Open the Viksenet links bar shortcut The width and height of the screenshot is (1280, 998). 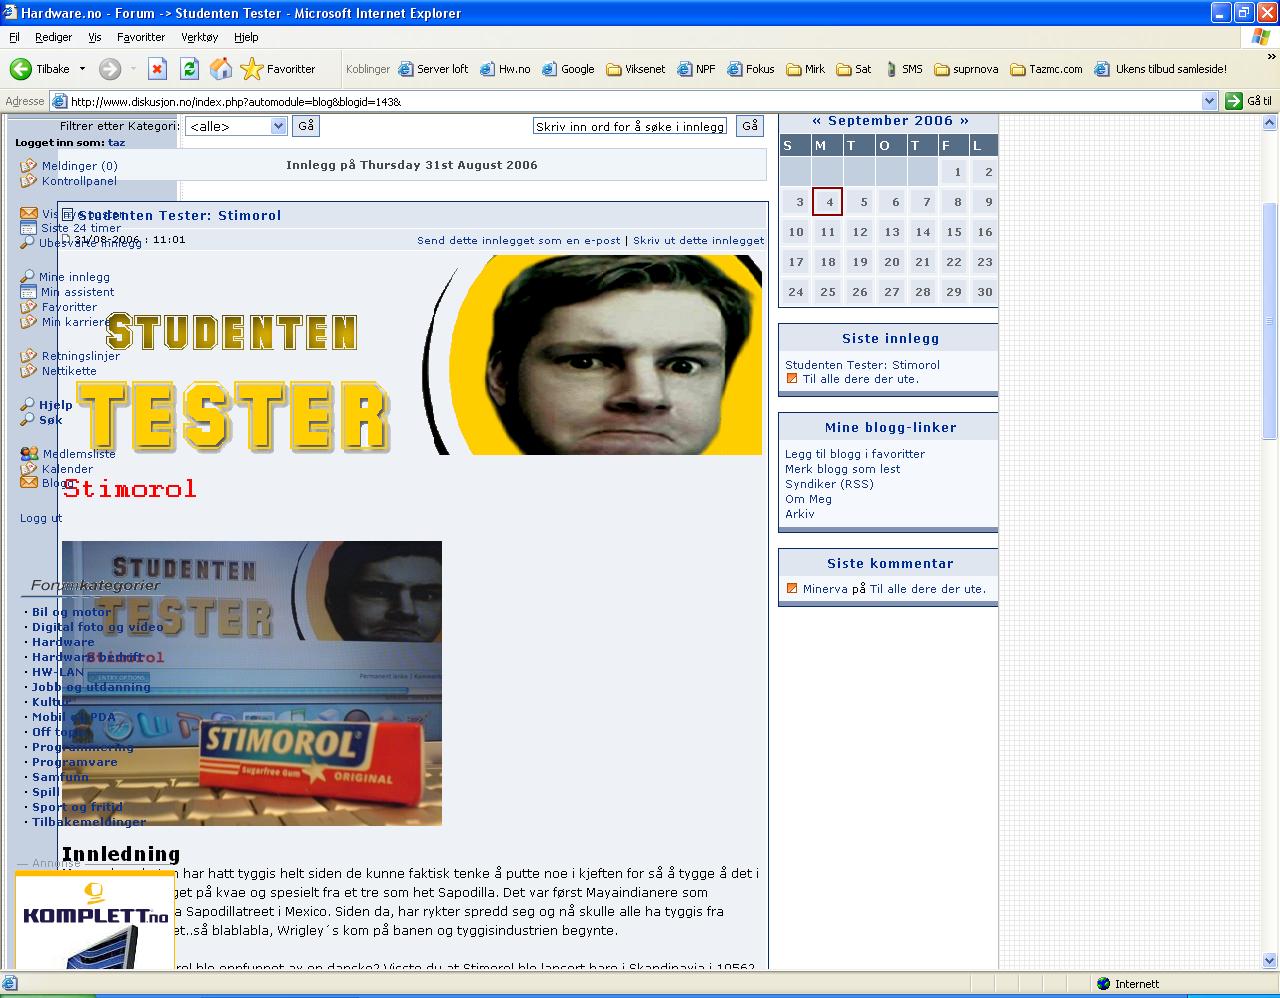pyautogui.click(x=635, y=69)
